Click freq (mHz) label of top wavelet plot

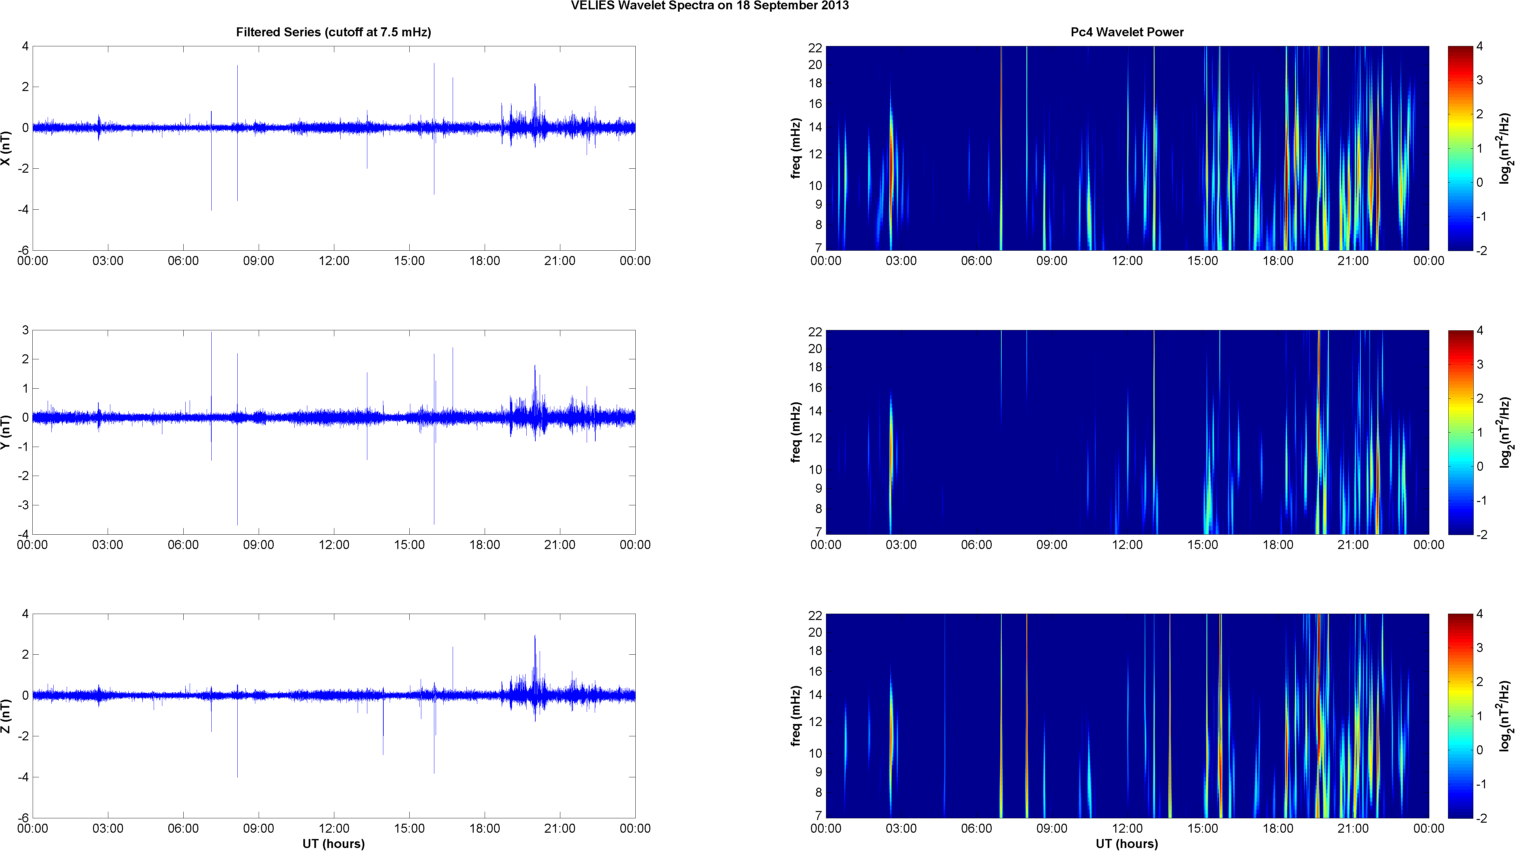pos(796,148)
